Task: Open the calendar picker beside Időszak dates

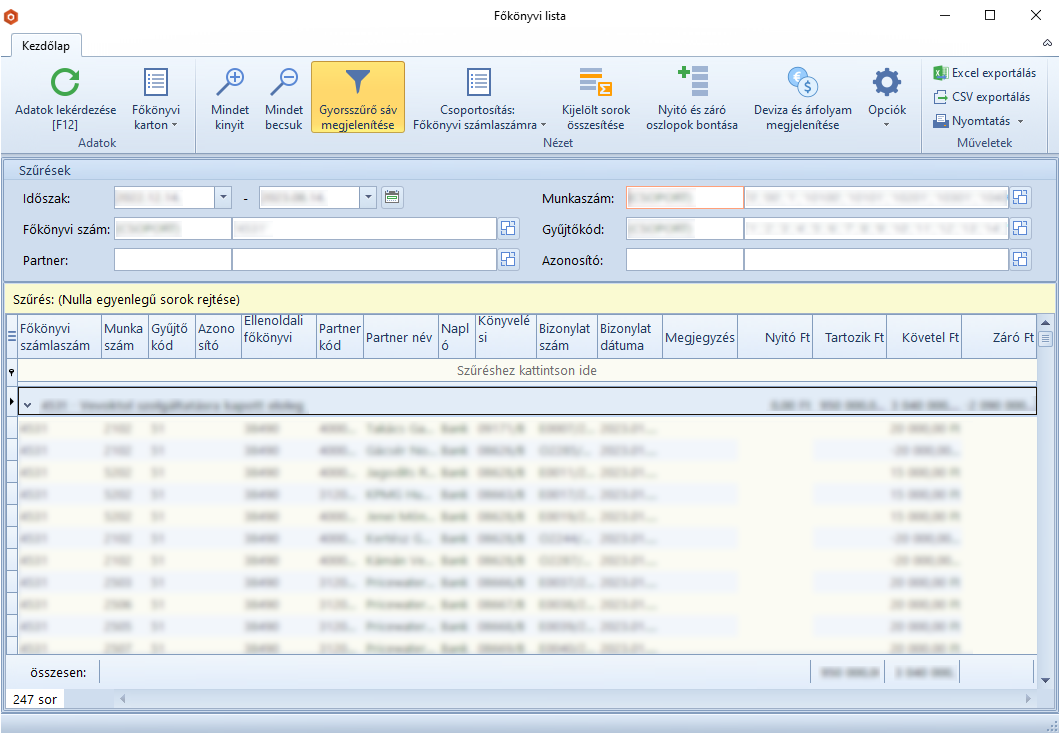Action: click(x=393, y=198)
